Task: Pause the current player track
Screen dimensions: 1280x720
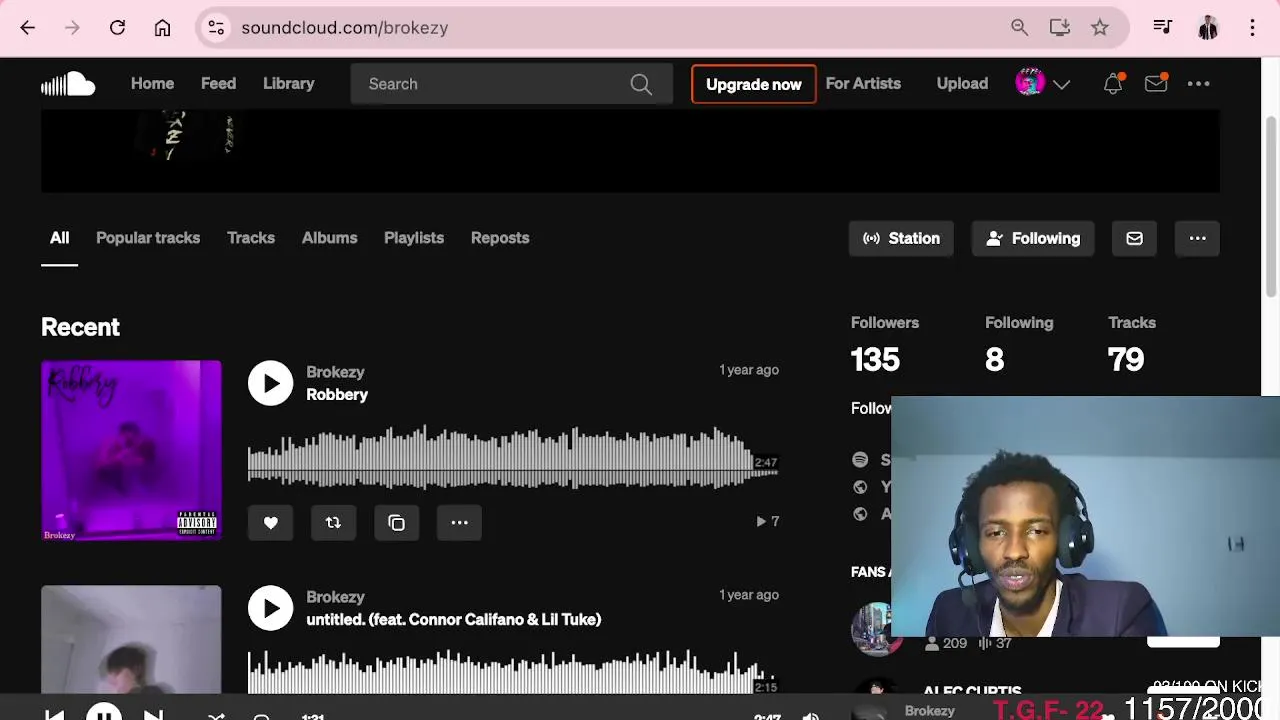Action: [104, 713]
